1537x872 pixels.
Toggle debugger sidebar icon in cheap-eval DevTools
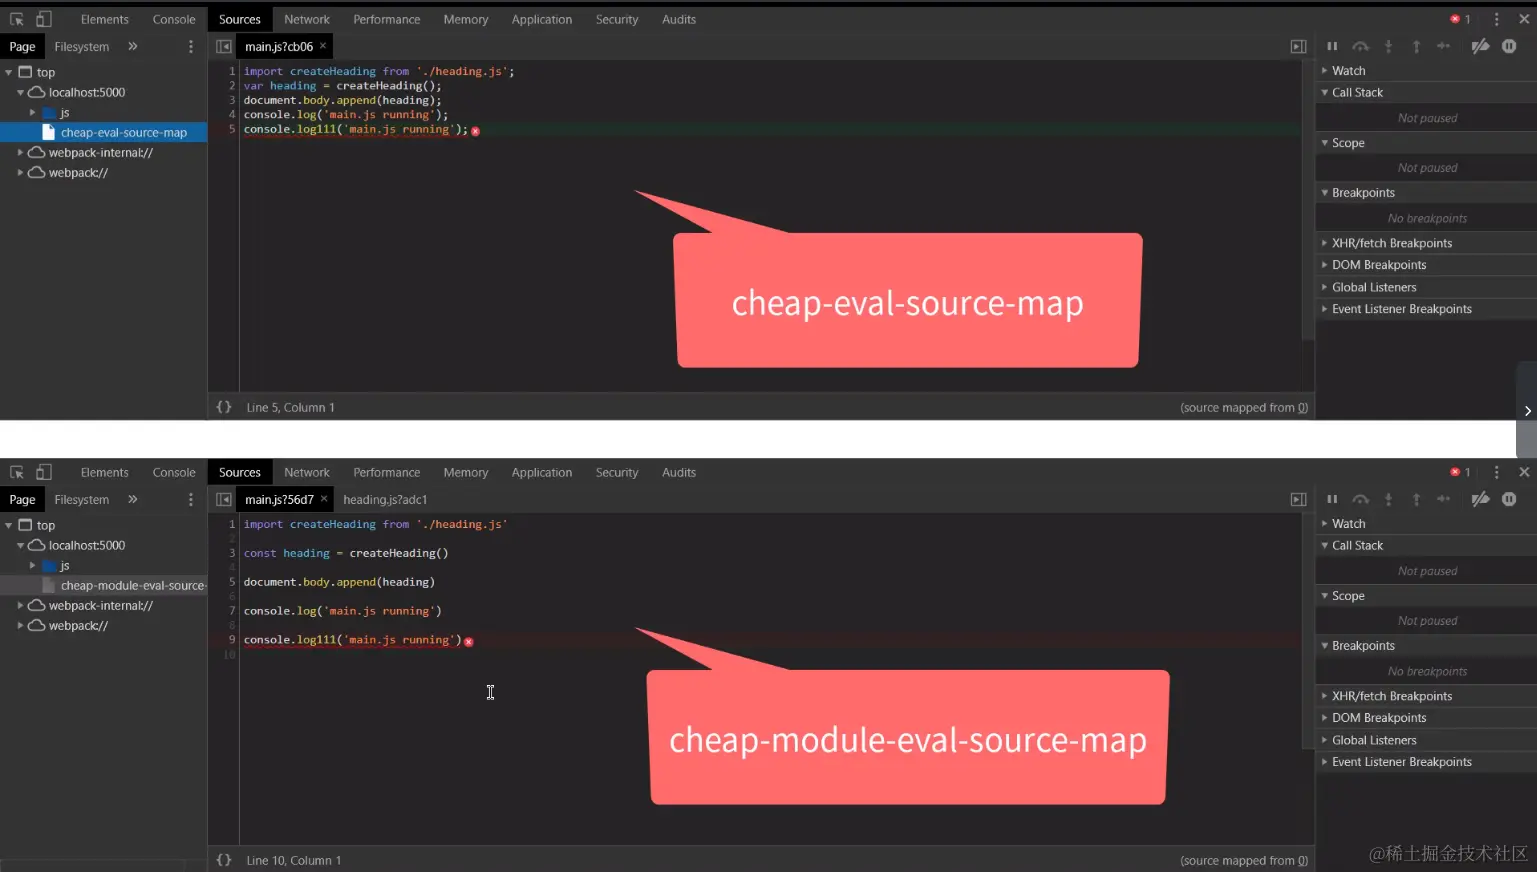(x=1298, y=47)
